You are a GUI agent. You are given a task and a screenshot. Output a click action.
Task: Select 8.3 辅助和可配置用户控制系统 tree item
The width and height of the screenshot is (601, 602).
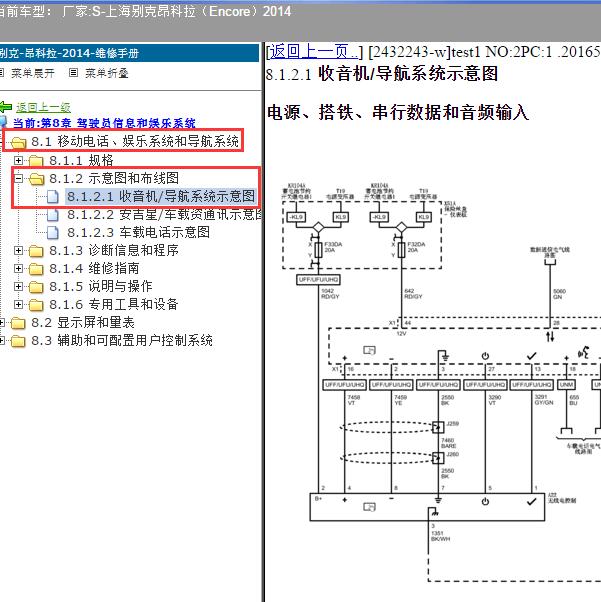(x=122, y=341)
